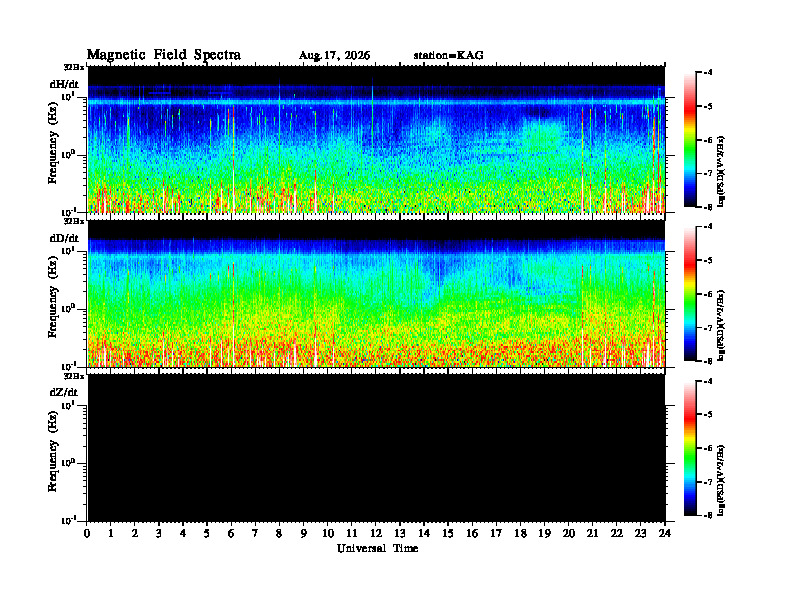Click hour 18 on the Universal Time axis

pos(520,534)
